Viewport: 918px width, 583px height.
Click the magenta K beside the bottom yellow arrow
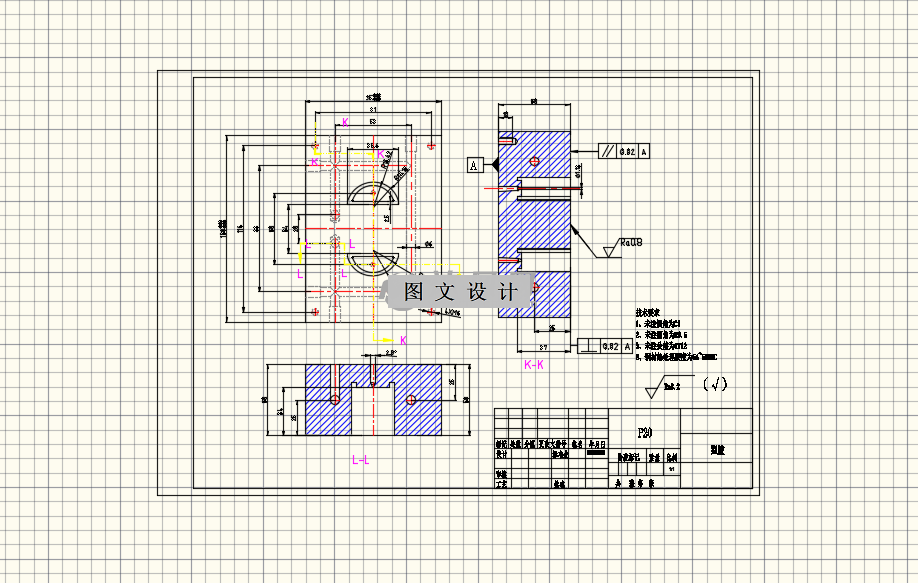(x=403, y=340)
